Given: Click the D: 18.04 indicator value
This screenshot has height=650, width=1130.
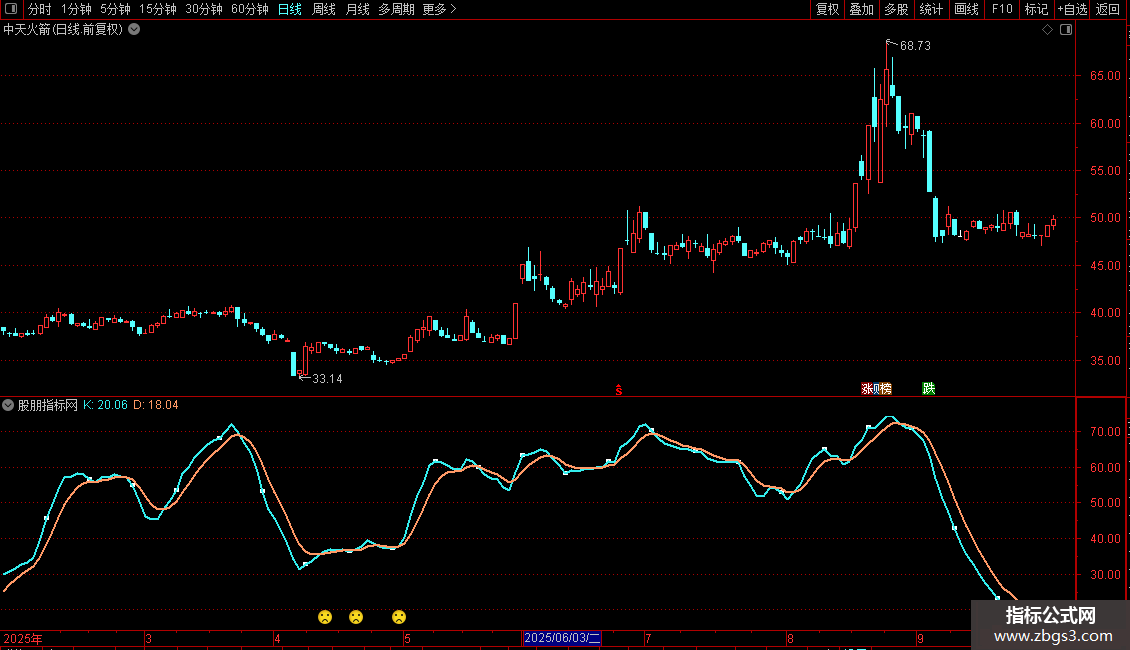Looking at the screenshot, I should (x=156, y=405).
